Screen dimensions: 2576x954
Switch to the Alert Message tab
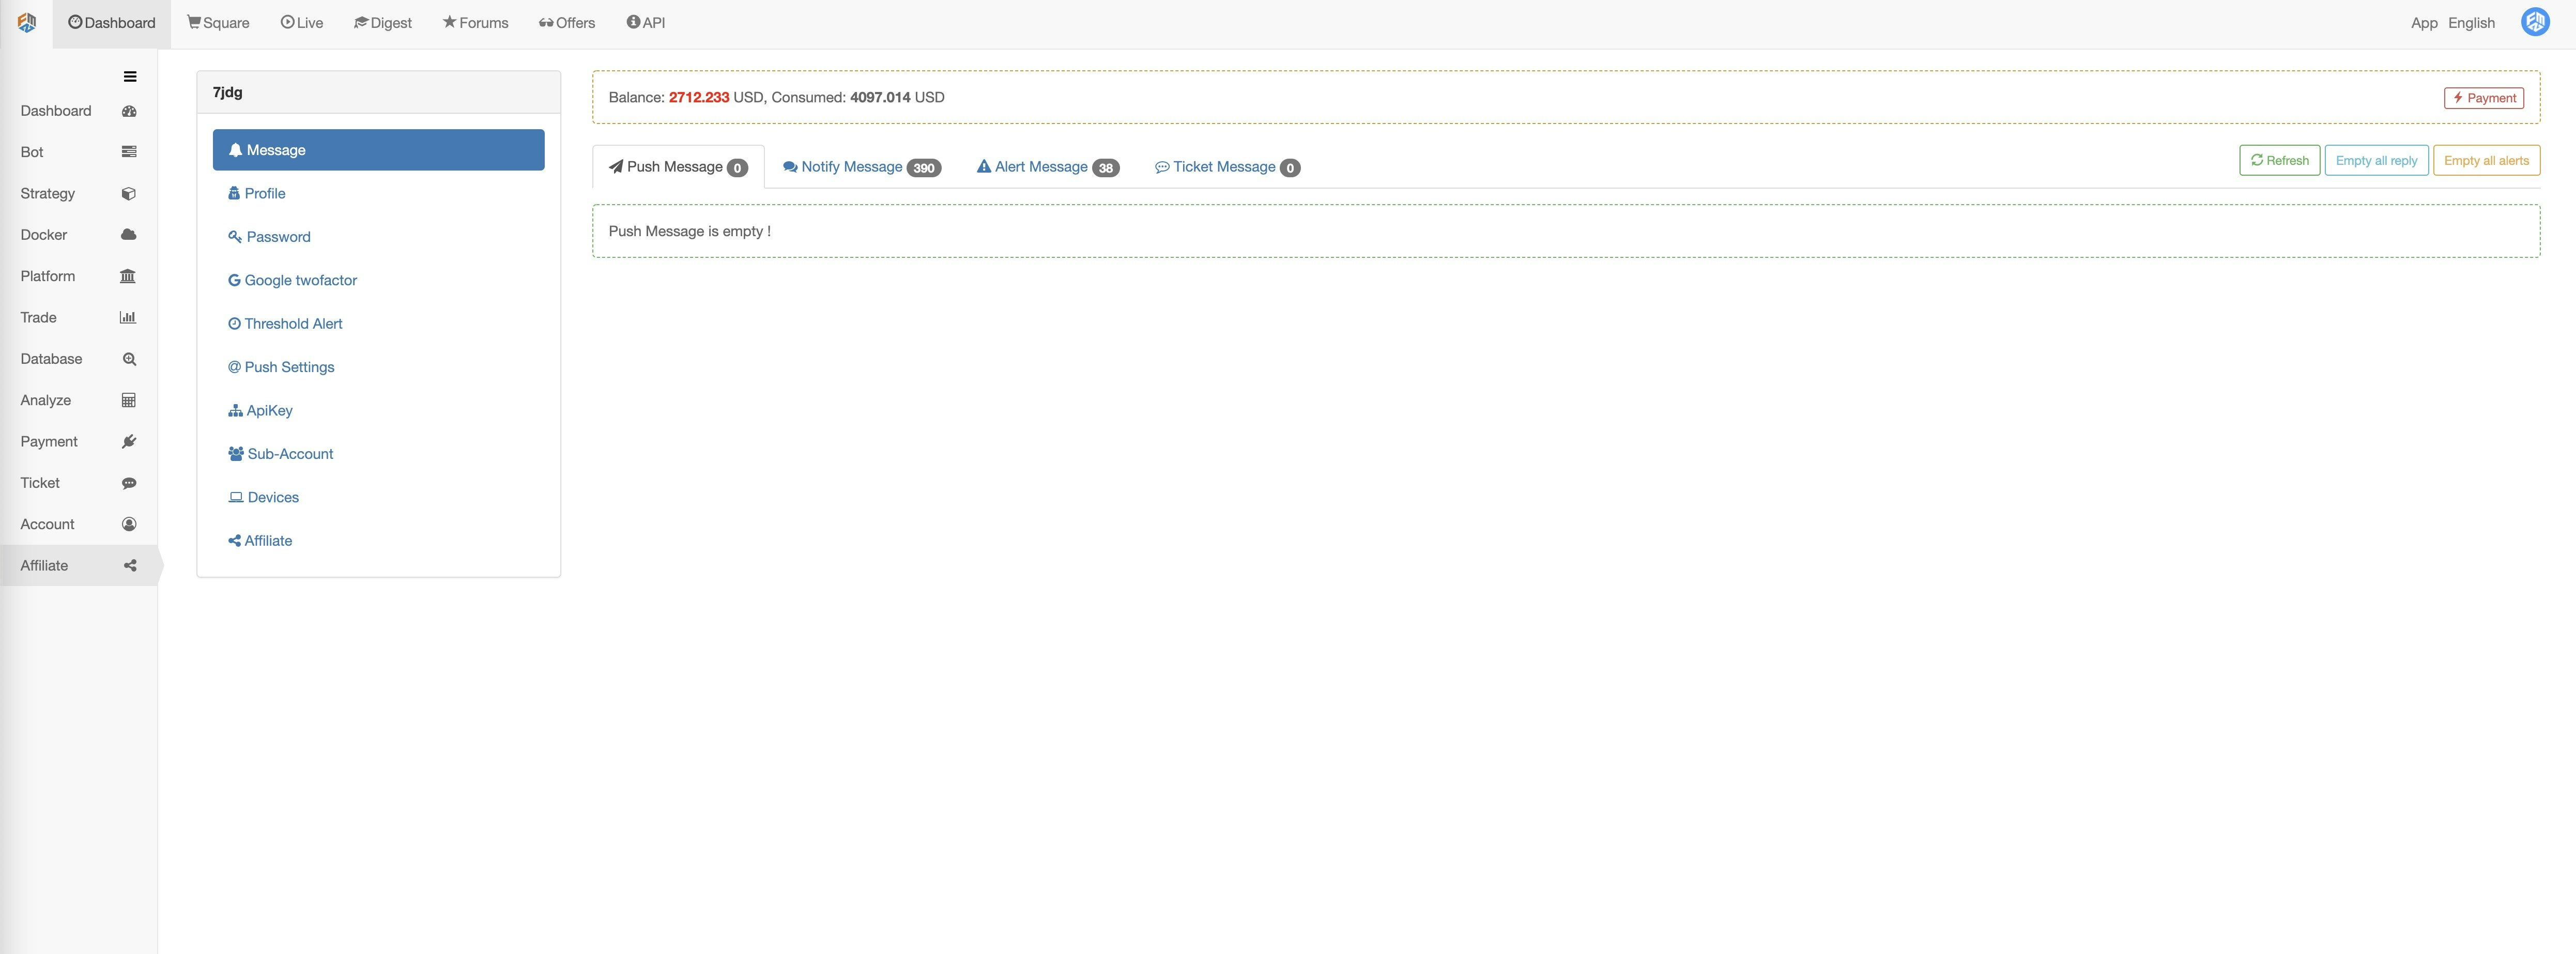(1048, 167)
